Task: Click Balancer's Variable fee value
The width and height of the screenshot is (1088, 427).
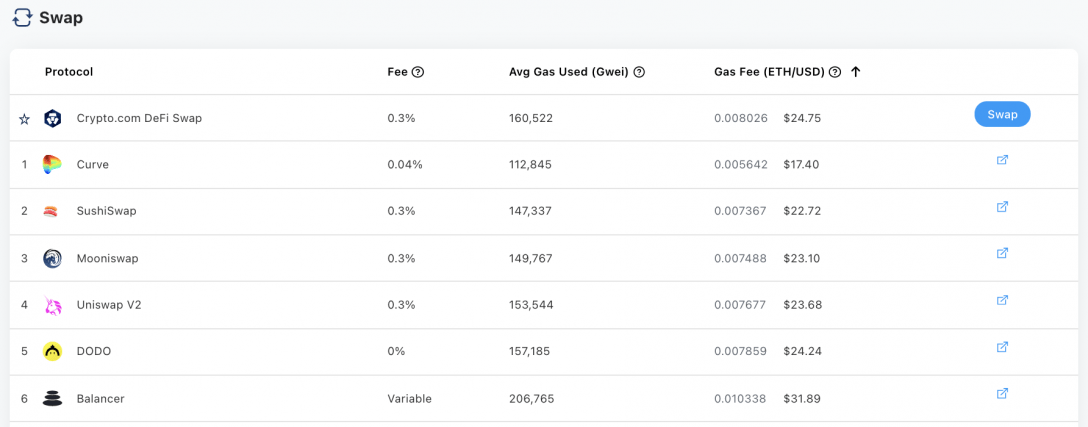Action: (409, 399)
